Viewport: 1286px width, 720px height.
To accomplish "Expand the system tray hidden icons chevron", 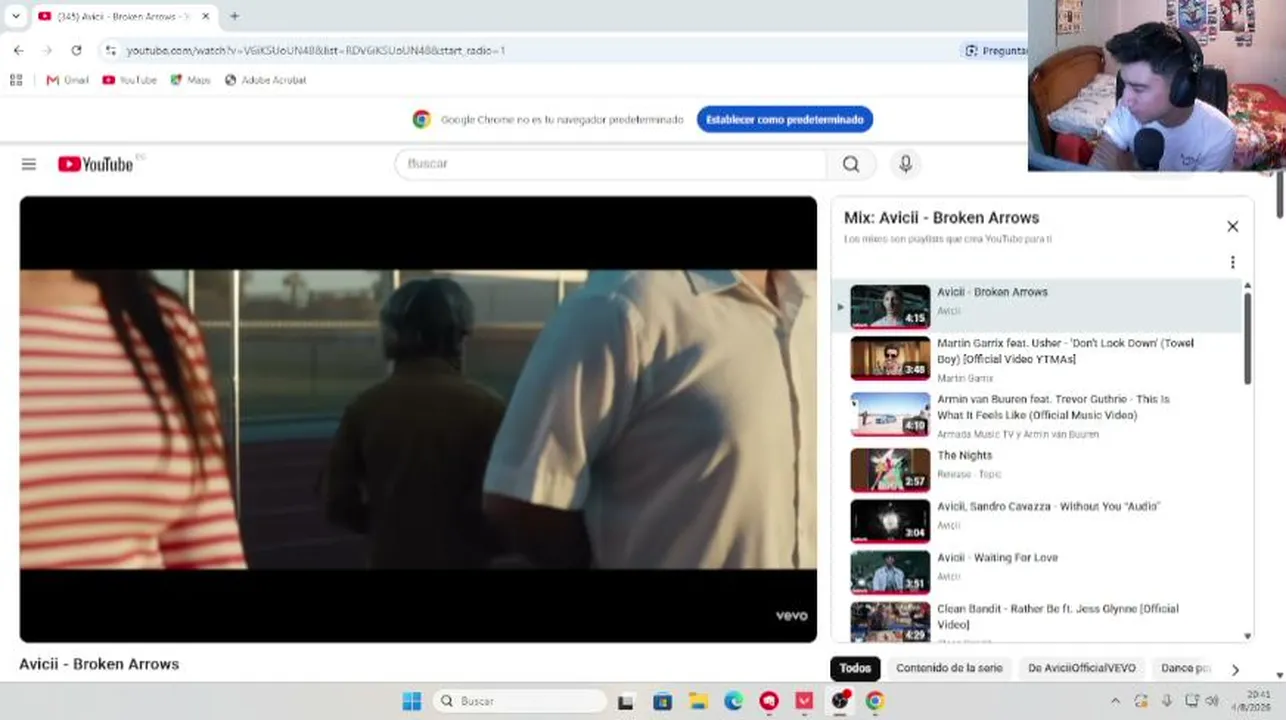I will pyautogui.click(x=1116, y=701).
